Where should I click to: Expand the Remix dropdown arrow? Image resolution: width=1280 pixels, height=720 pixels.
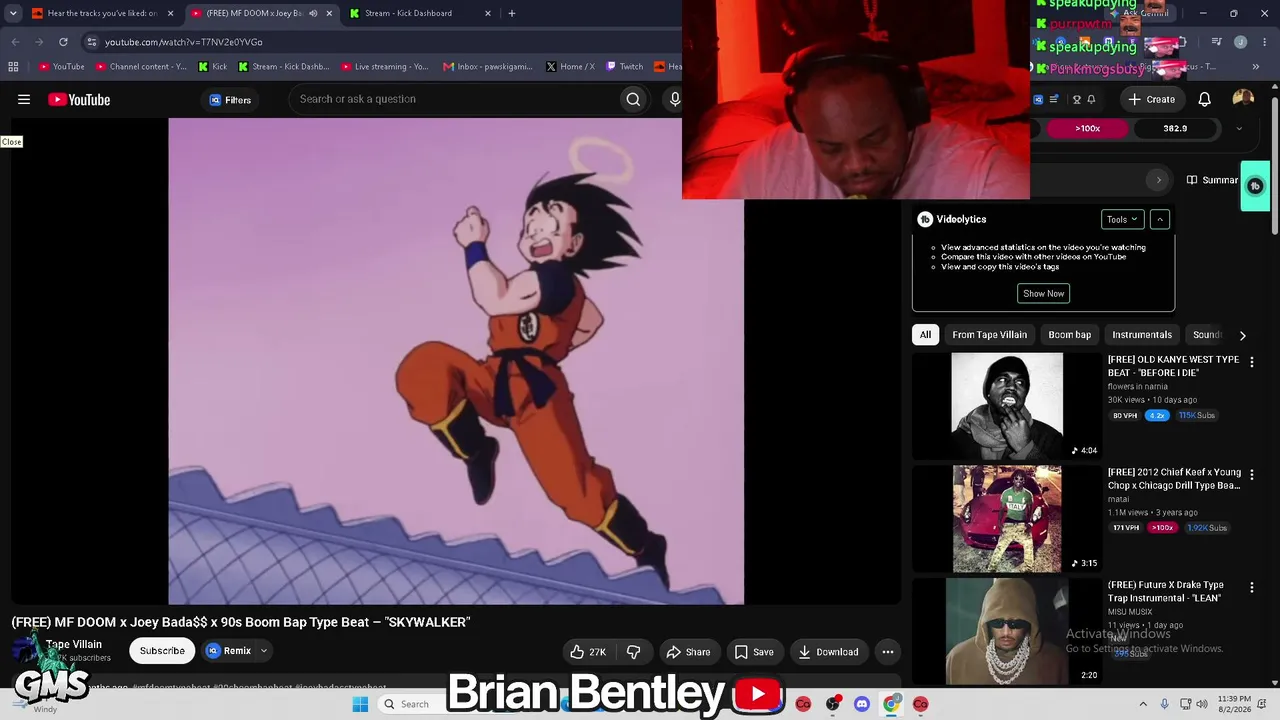264,651
